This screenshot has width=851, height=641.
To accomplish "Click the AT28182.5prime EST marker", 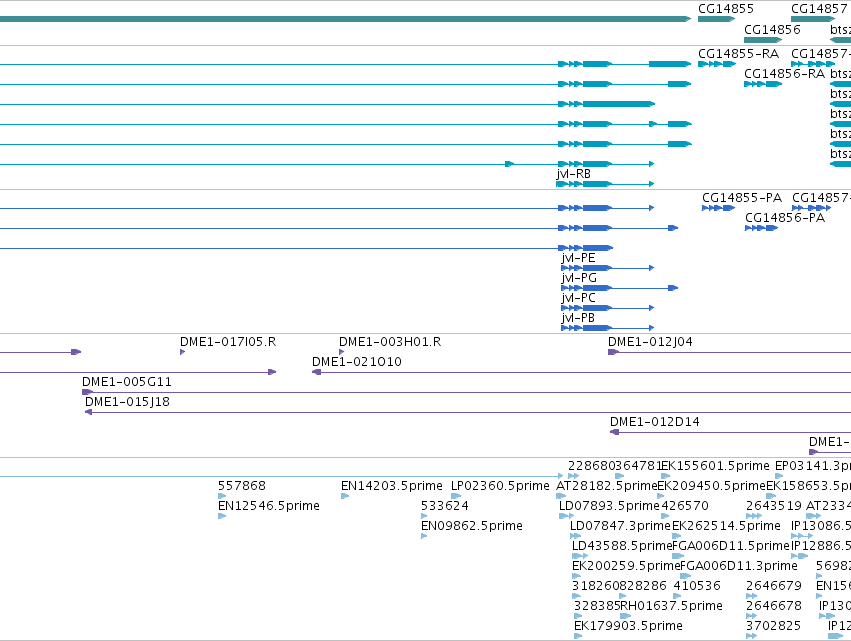I will [561, 496].
